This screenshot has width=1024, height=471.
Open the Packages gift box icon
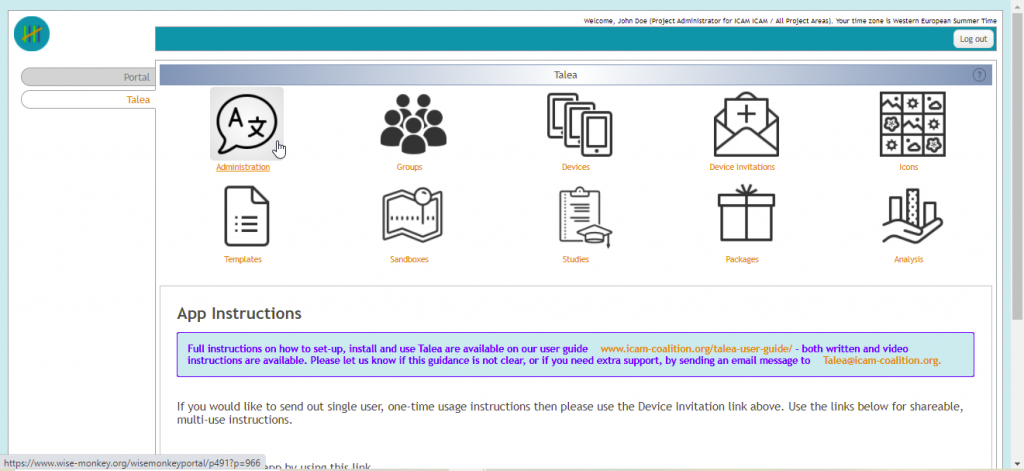pyautogui.click(x=746, y=213)
